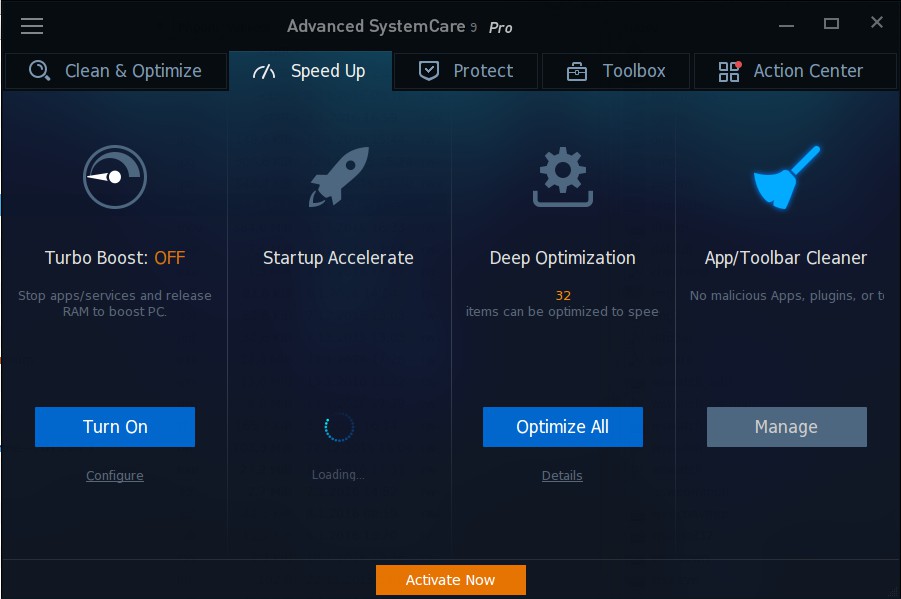Click the Turbo Boost speedometer icon

click(x=115, y=176)
